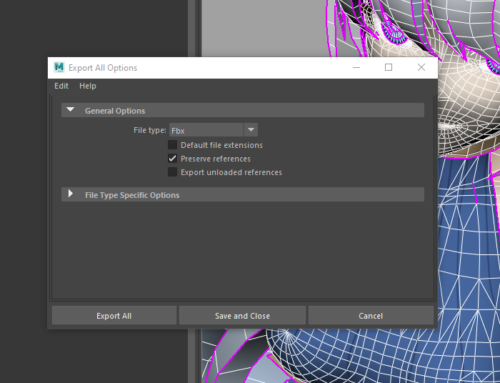Close the Export All Options dialog
Screen dimensions: 500x383
pos(421,68)
